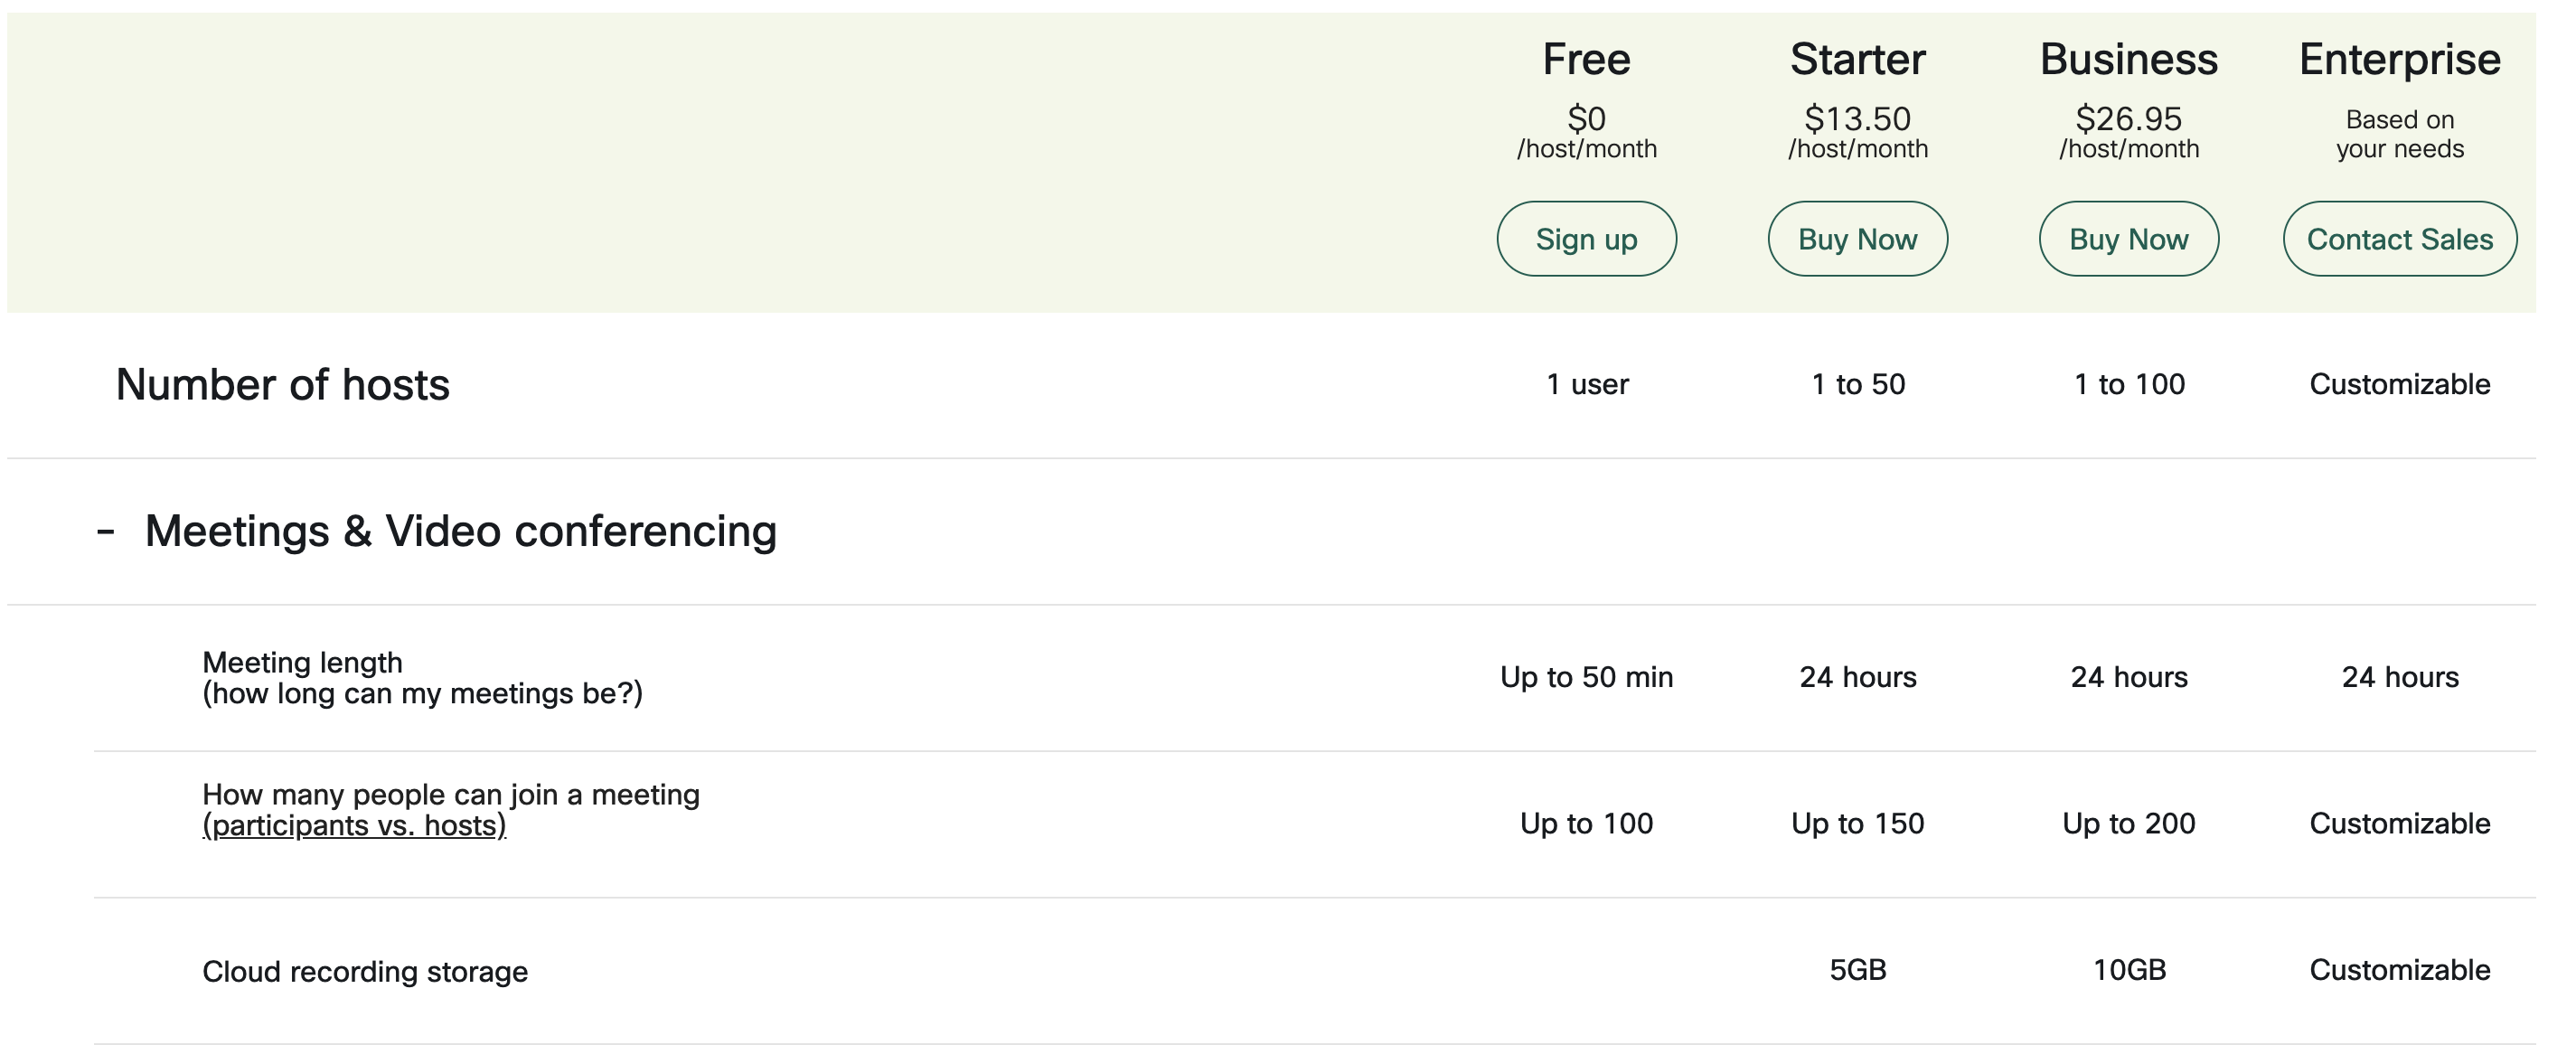Click the Sign up button for Free plan

pos(1586,238)
